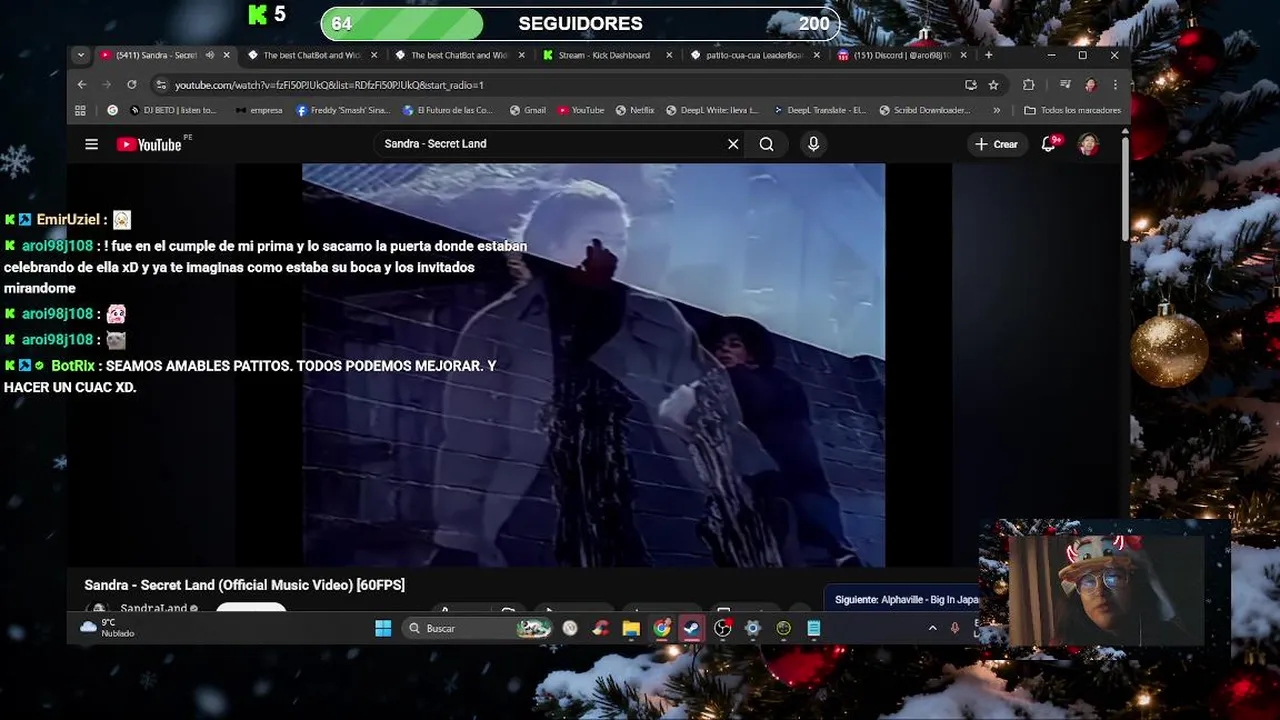Bookmark this page with the star

tap(993, 85)
